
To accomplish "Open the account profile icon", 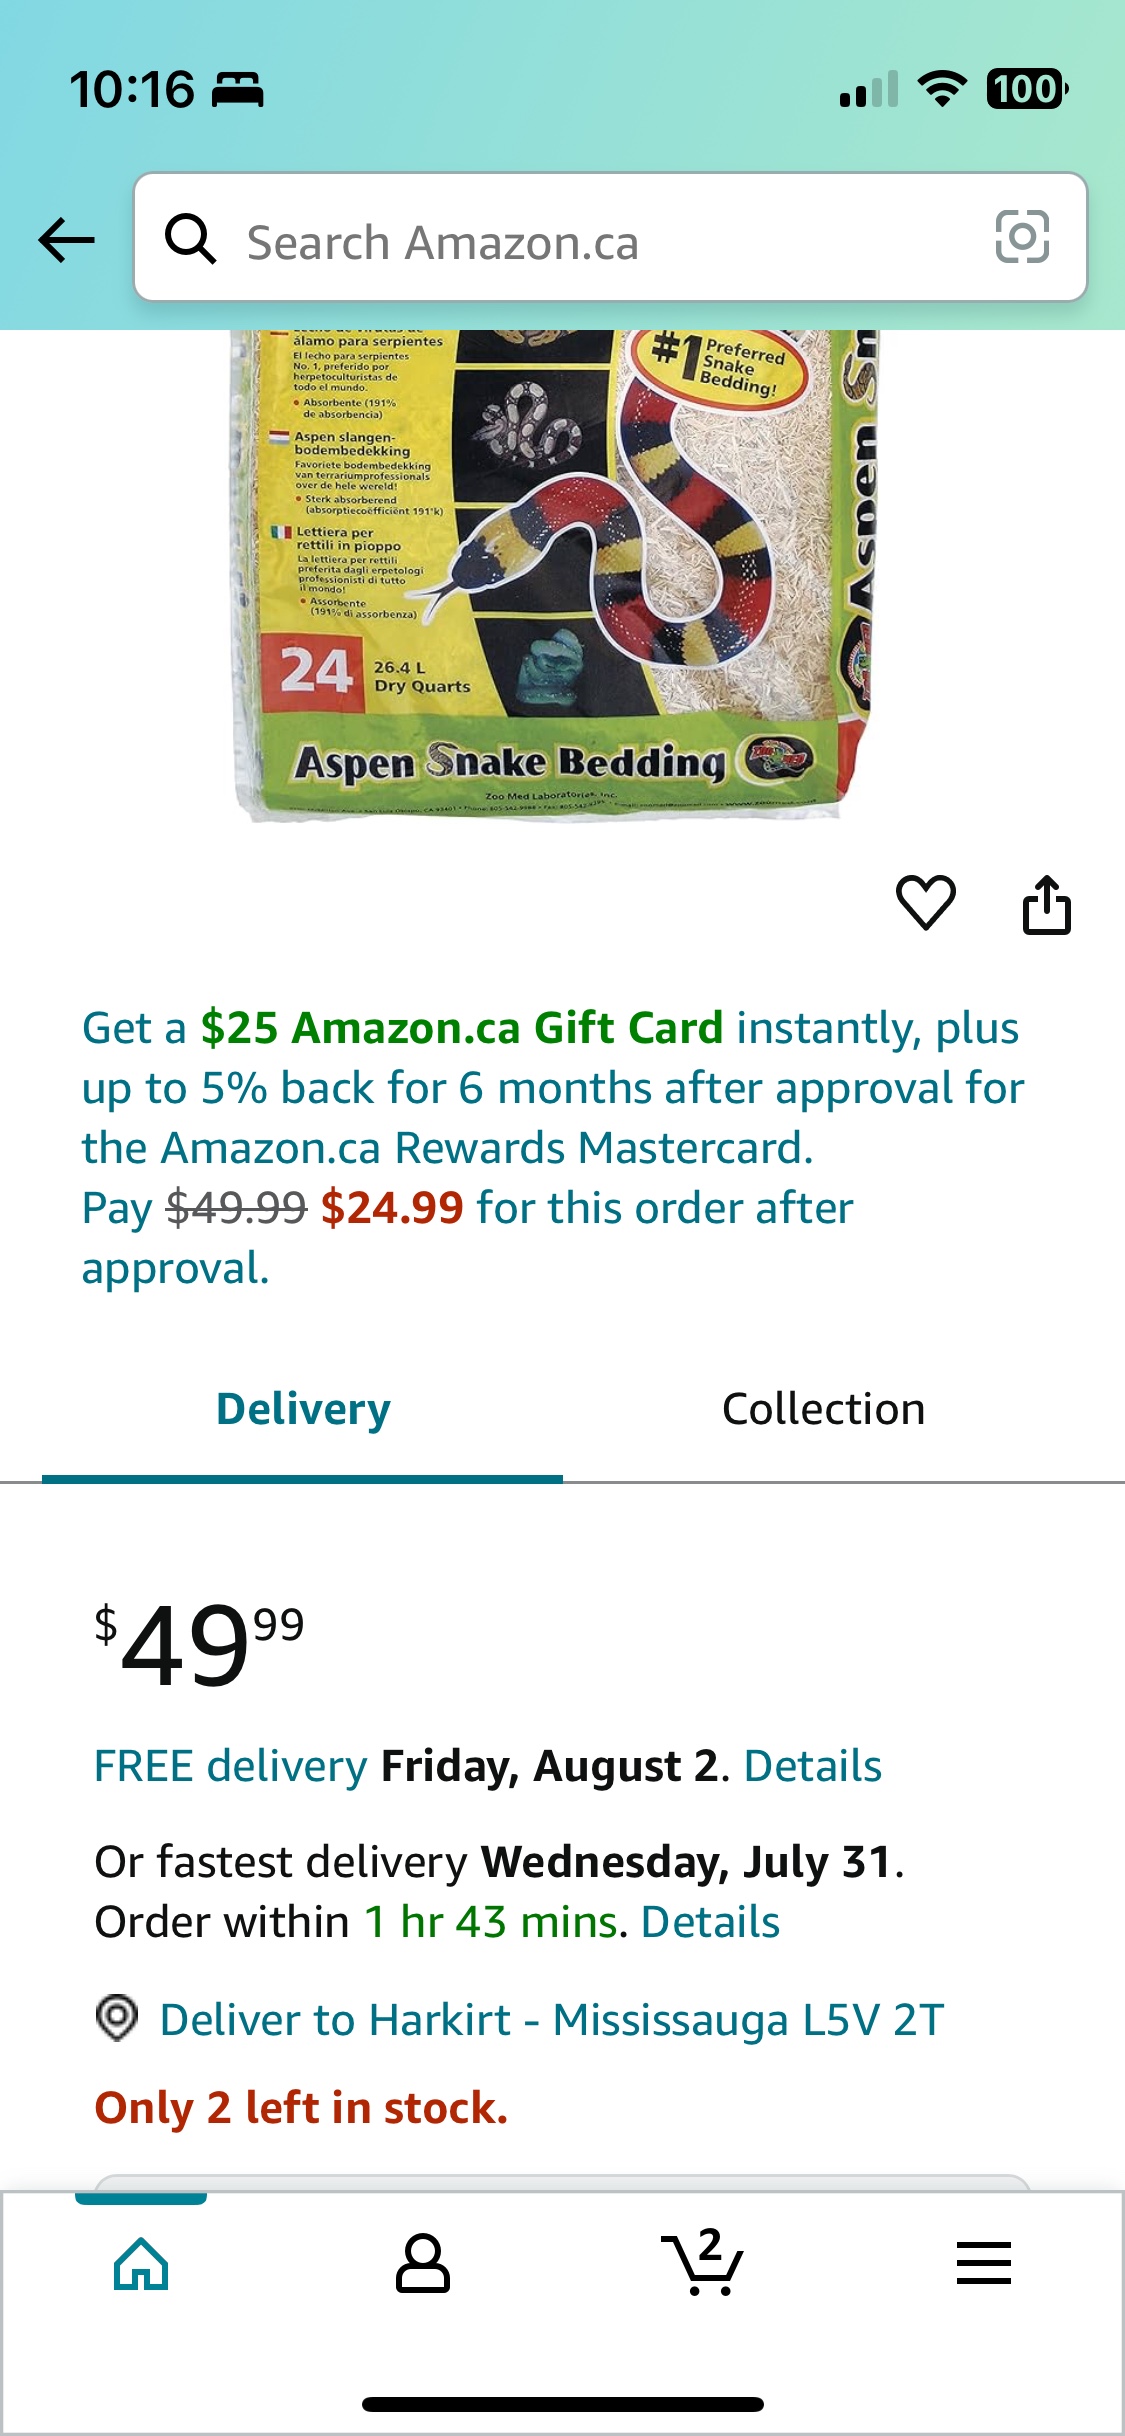I will (423, 2263).
